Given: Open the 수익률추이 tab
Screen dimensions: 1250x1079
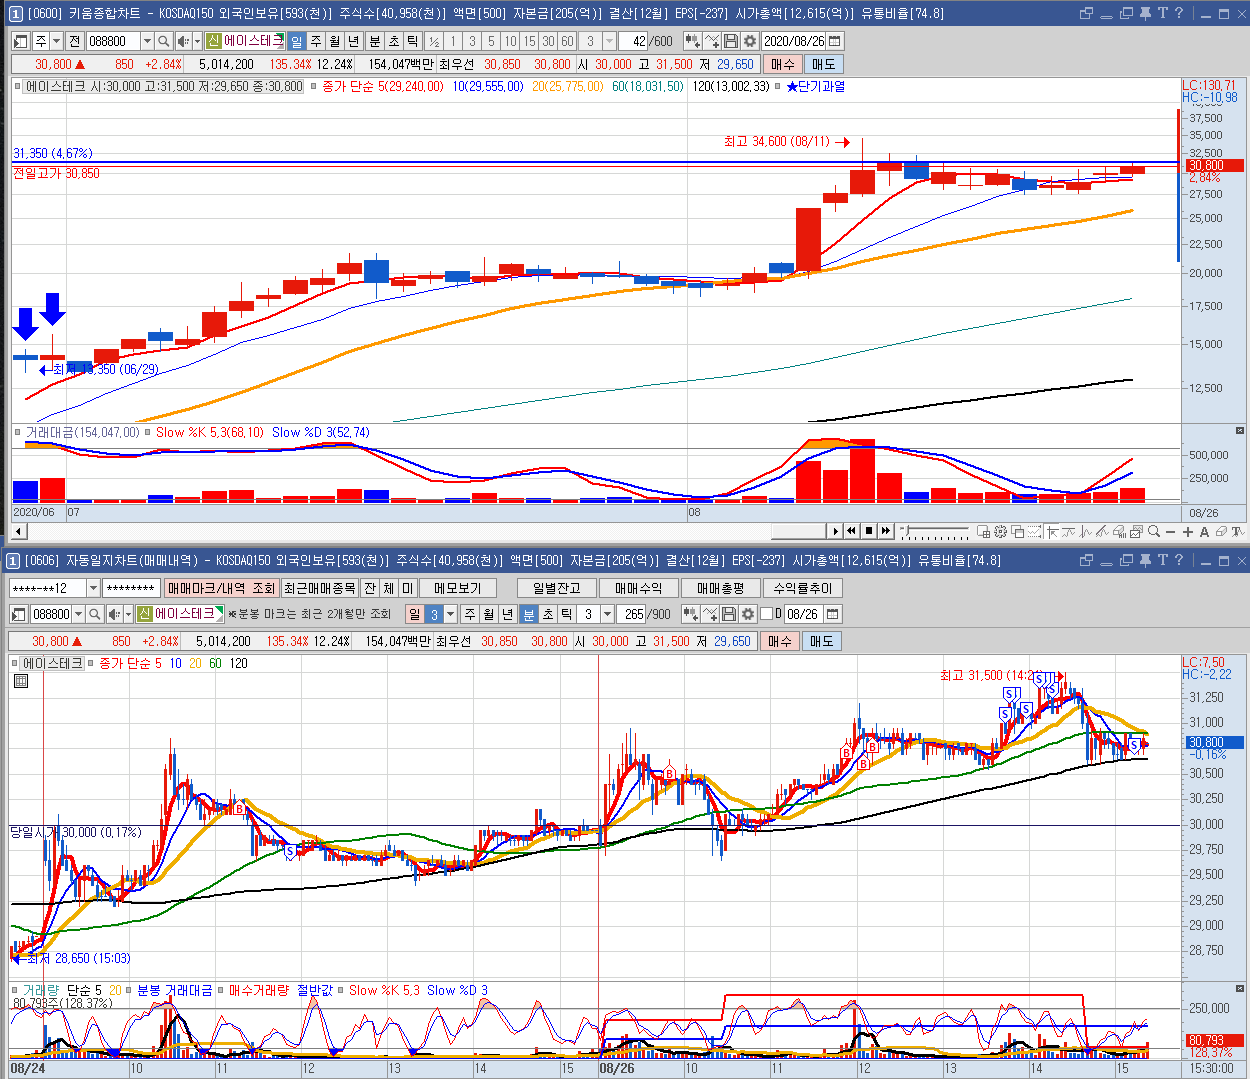Looking at the screenshot, I should 803,588.
